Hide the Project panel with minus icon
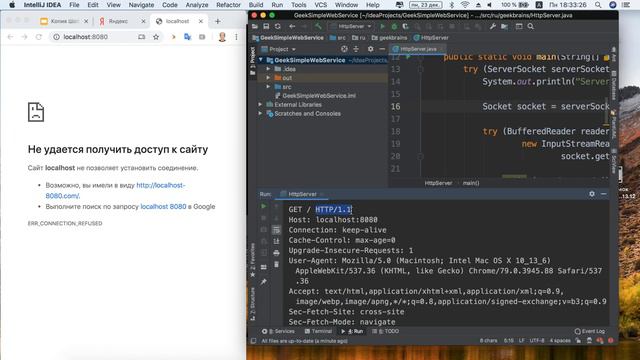Viewport: 640px width, 360px height. pyautogui.click(x=382, y=49)
